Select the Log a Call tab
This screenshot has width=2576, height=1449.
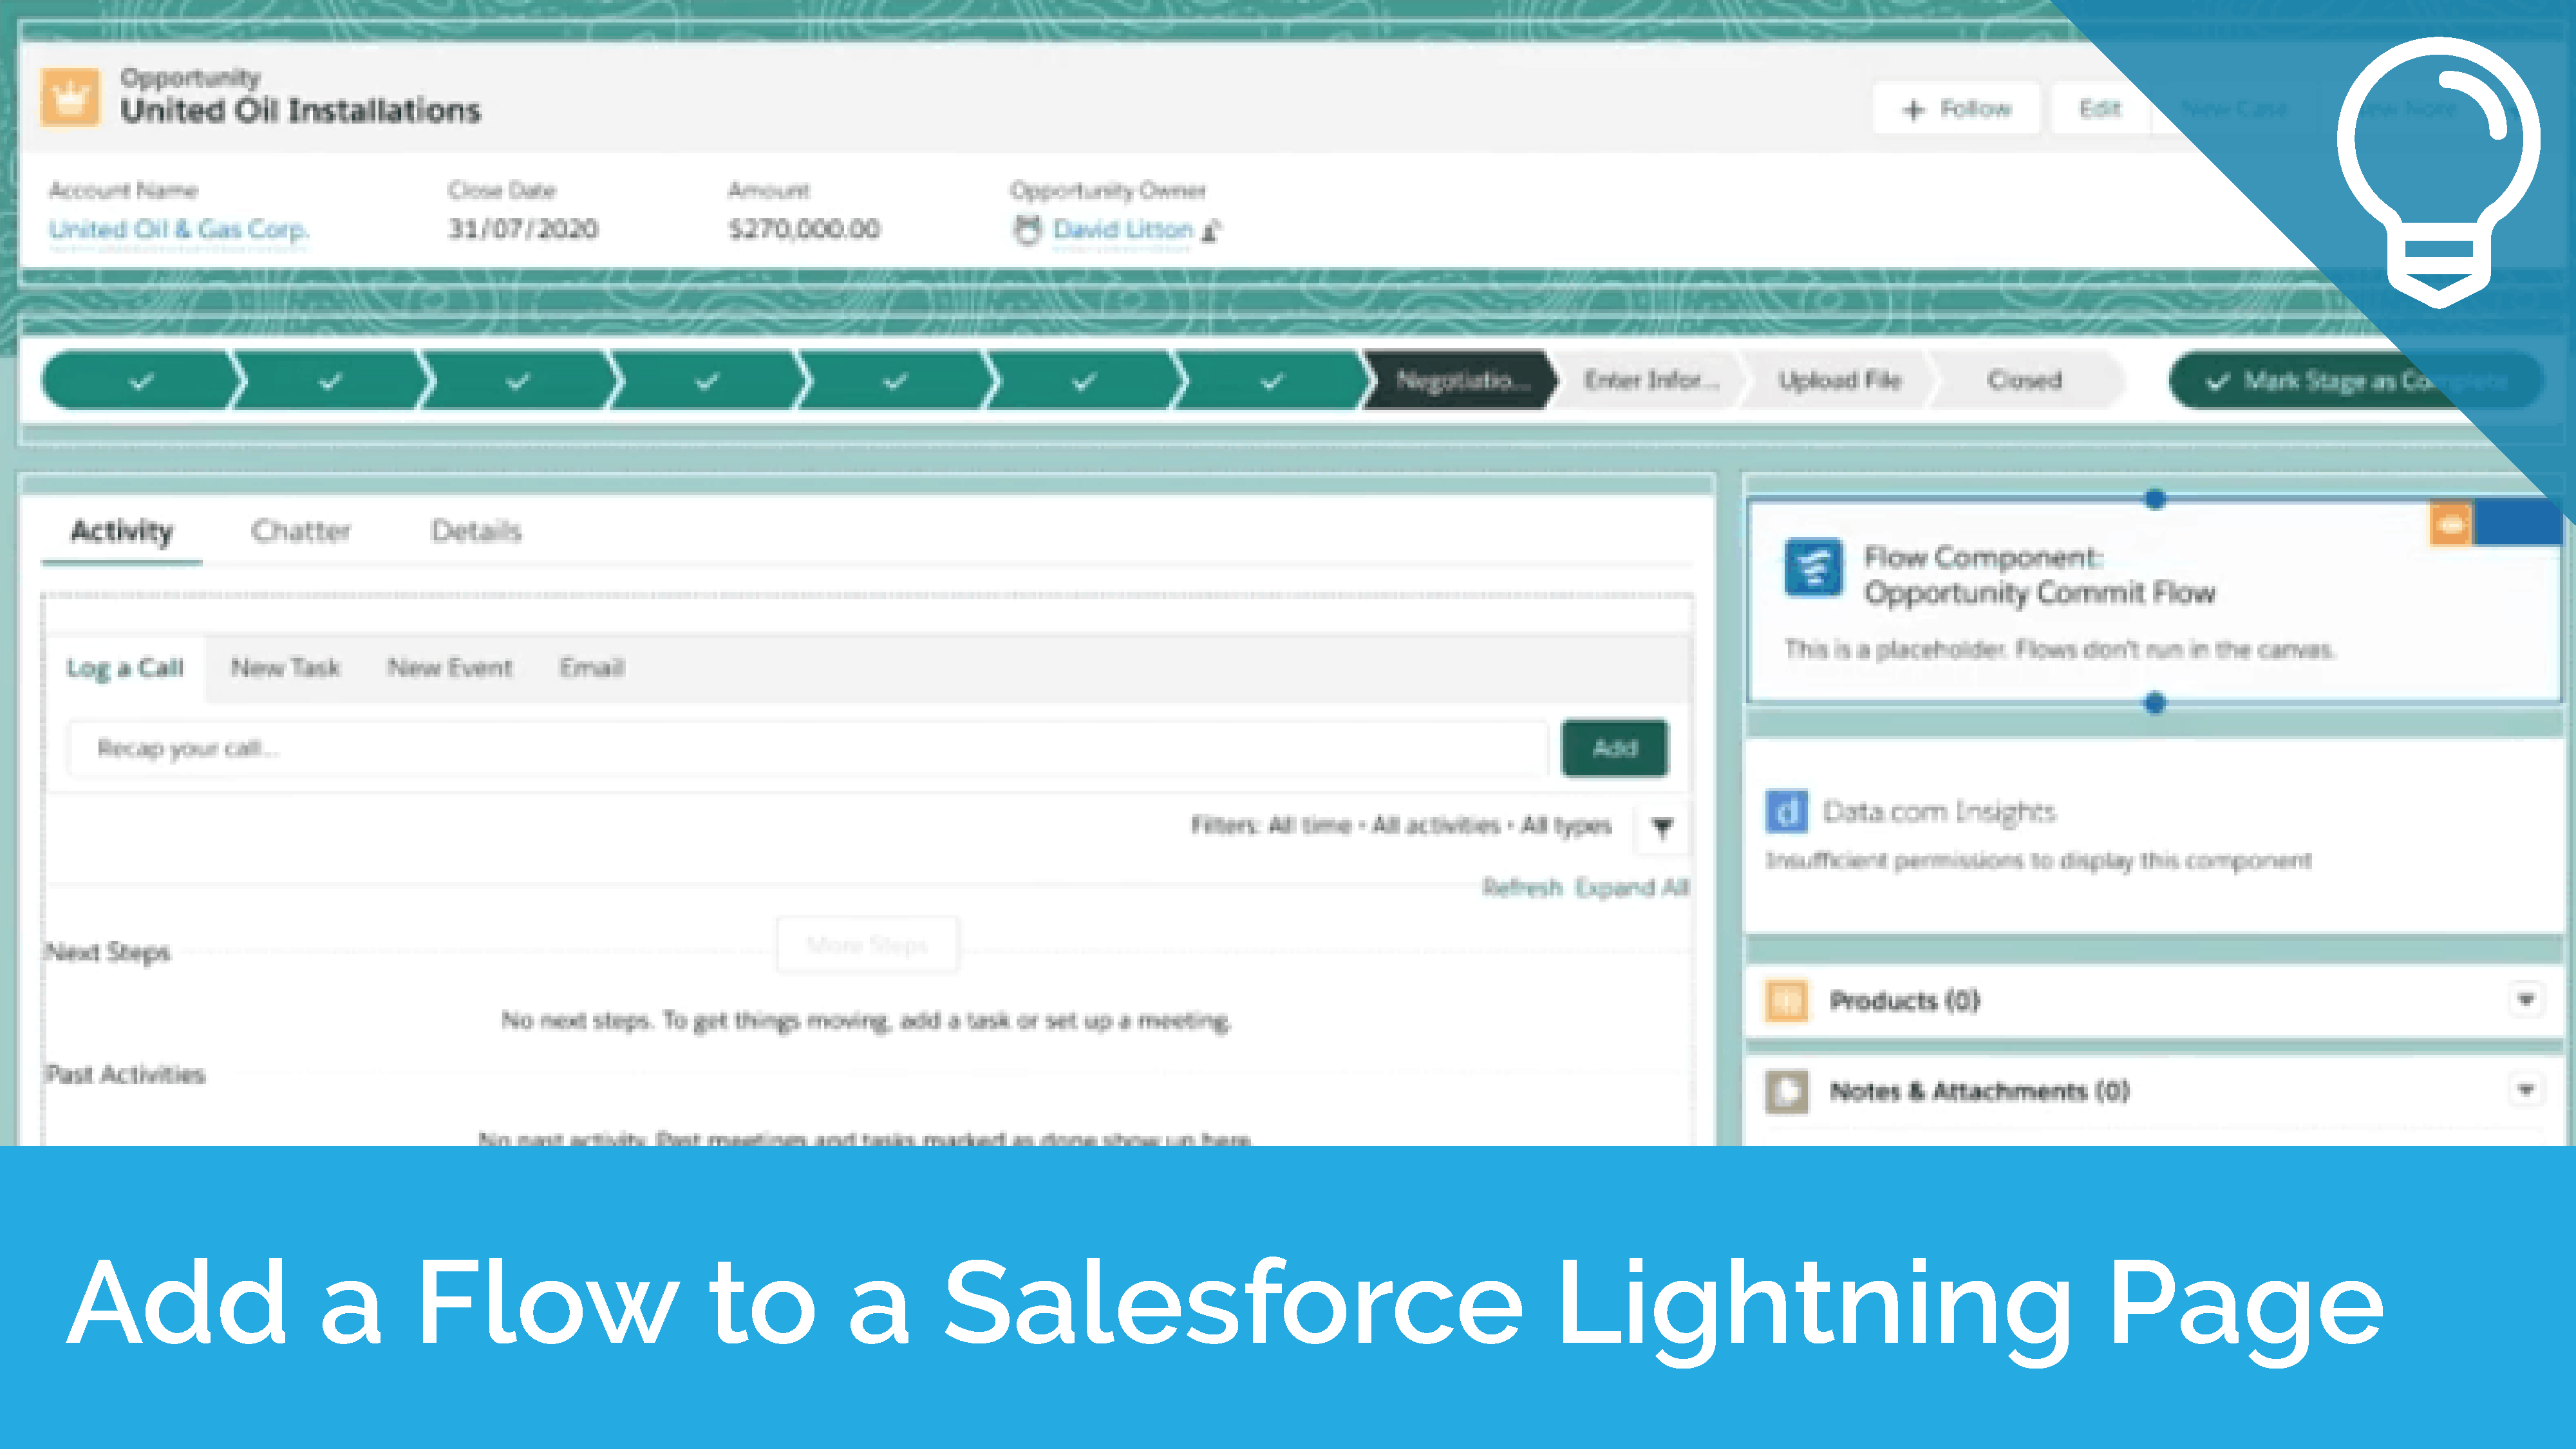(125, 668)
